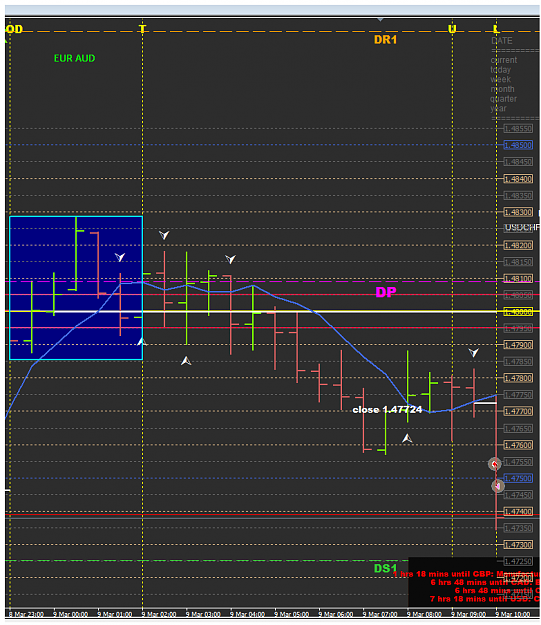Image resolution: width=541 pixels, height=625 pixels.
Task: Click the '9 Mar 05:00' time axis label
Action: (x=291, y=614)
